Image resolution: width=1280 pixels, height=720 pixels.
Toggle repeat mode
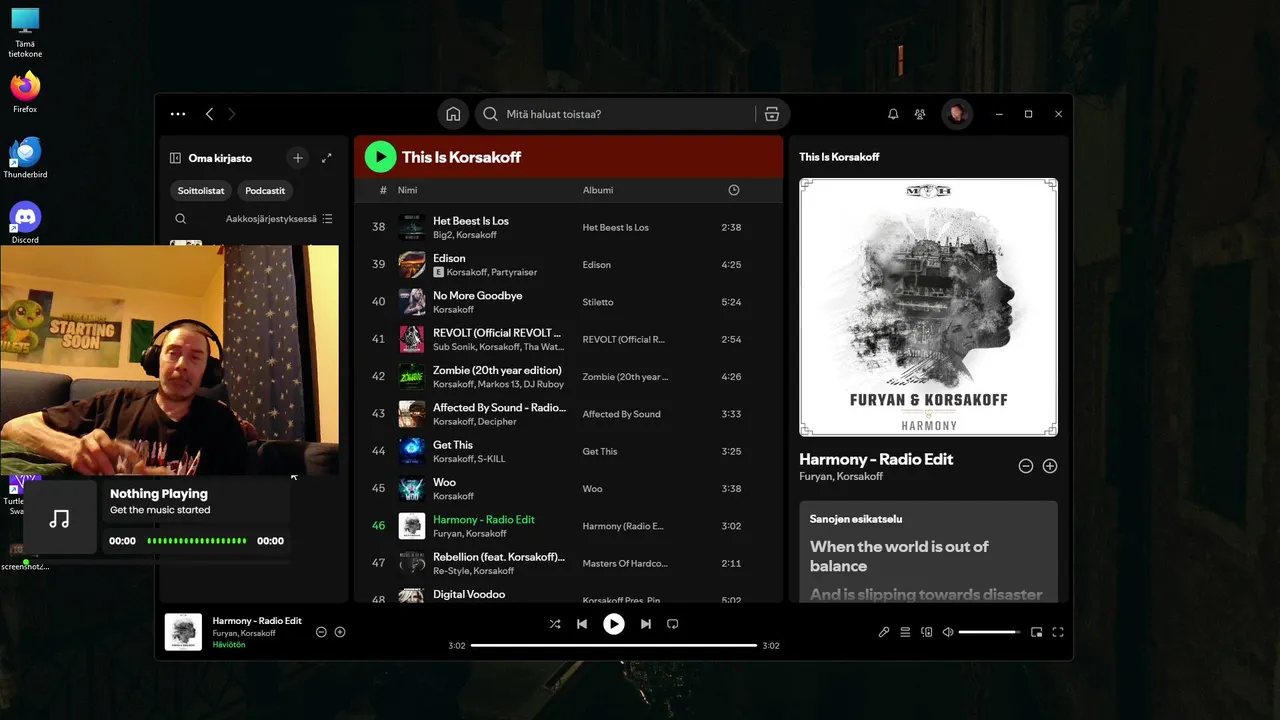673,624
